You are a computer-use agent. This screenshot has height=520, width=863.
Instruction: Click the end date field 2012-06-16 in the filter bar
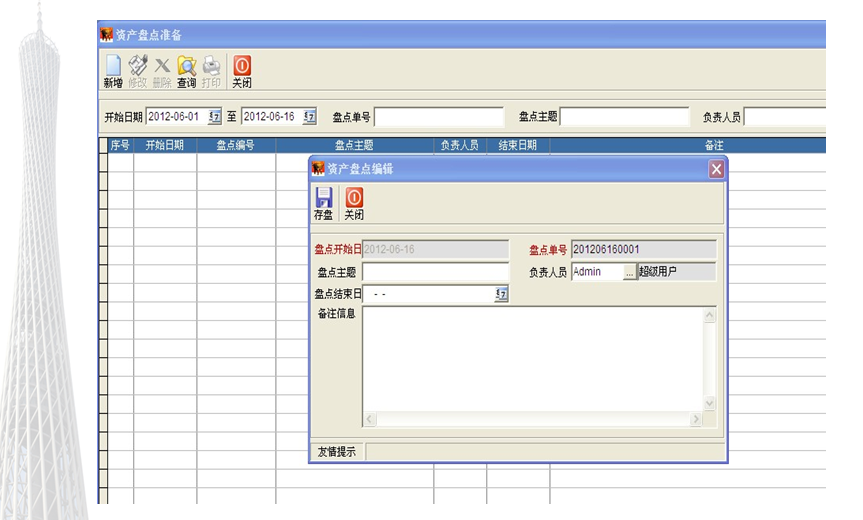(272, 117)
